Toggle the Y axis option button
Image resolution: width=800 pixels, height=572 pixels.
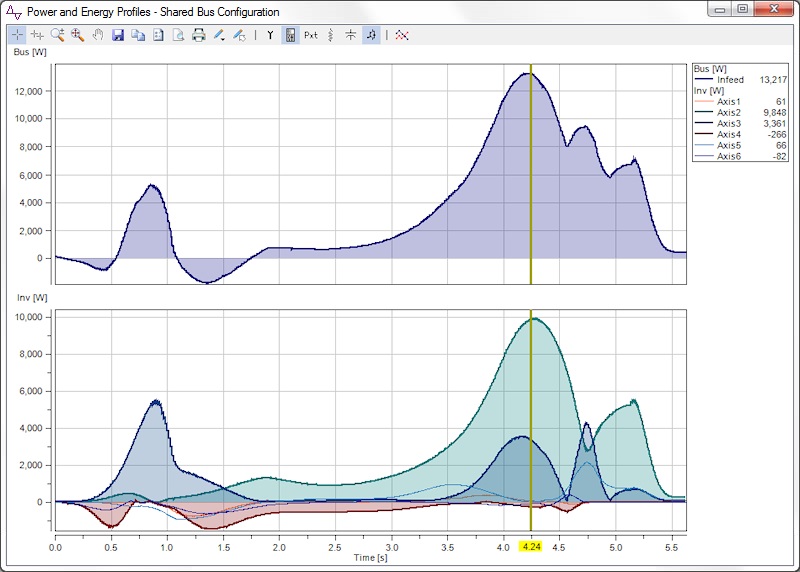[270, 35]
